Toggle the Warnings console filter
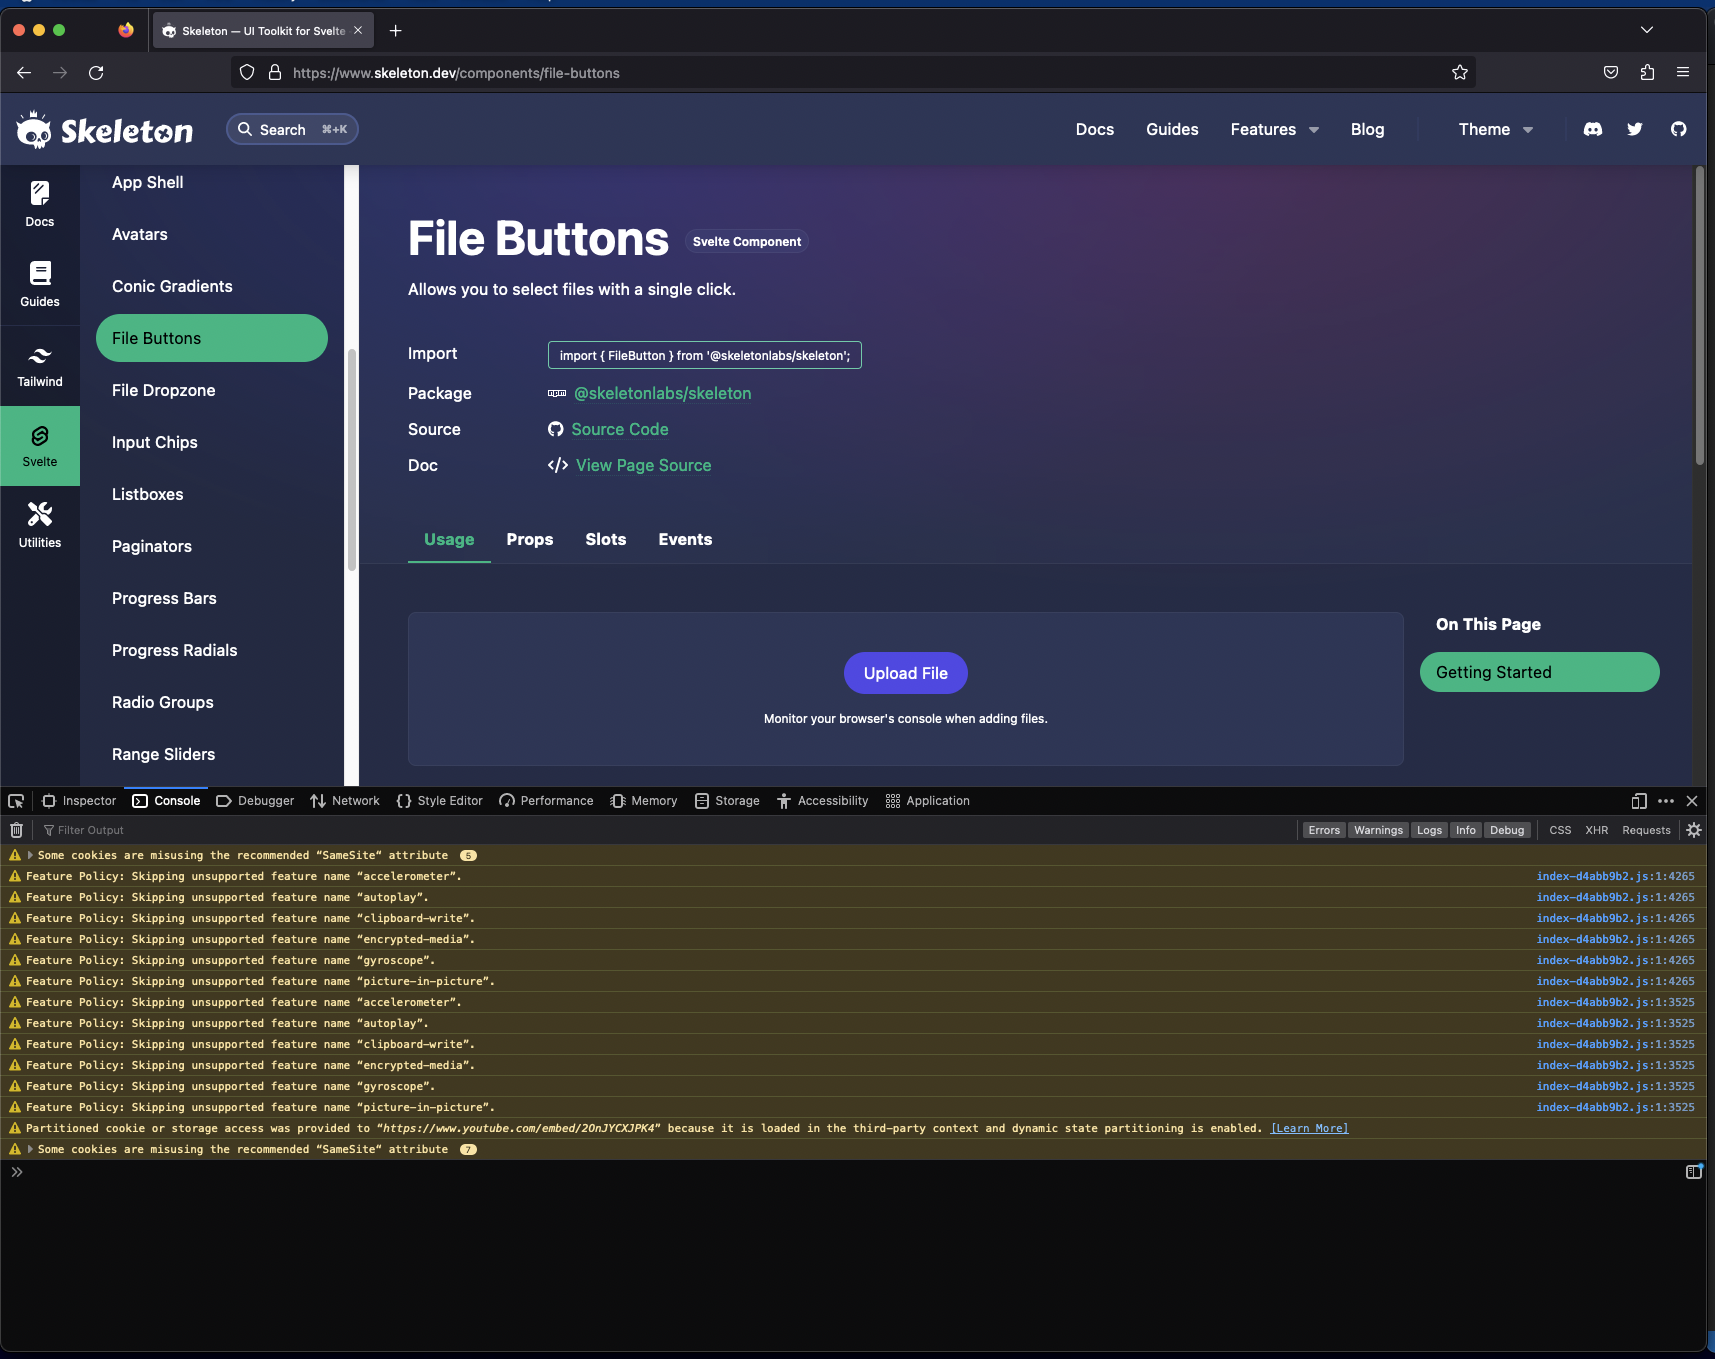Image resolution: width=1715 pixels, height=1359 pixels. pos(1377,829)
